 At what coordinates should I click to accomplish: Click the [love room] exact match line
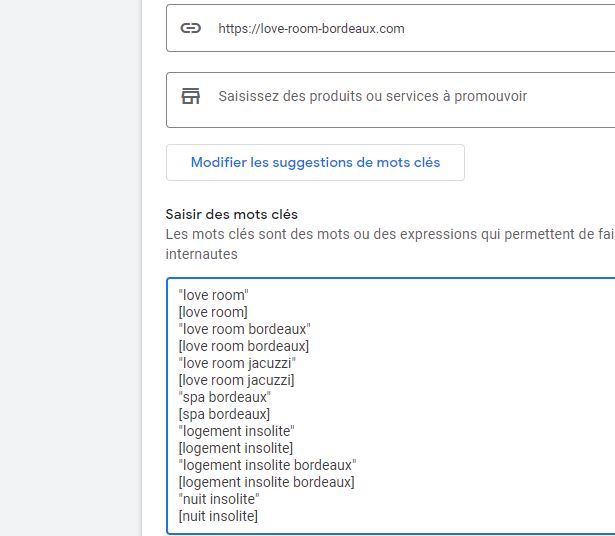tap(213, 312)
